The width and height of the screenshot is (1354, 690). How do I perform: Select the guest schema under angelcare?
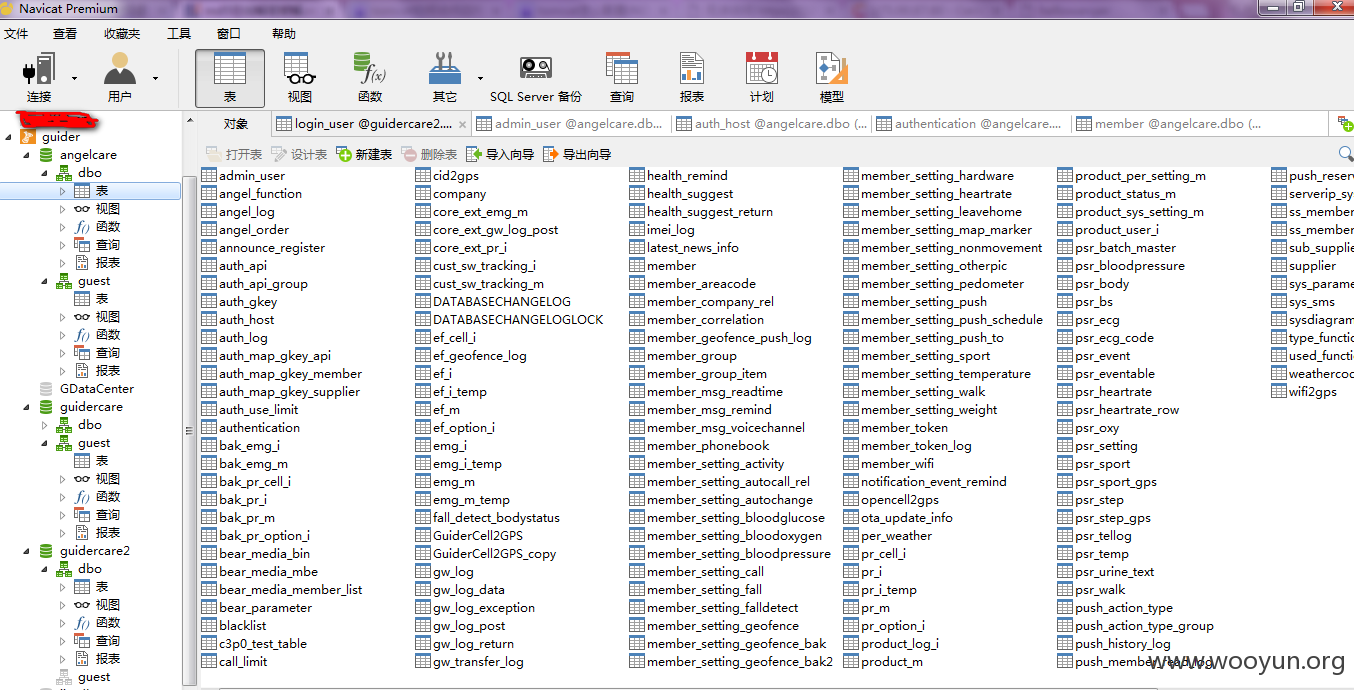click(84, 281)
